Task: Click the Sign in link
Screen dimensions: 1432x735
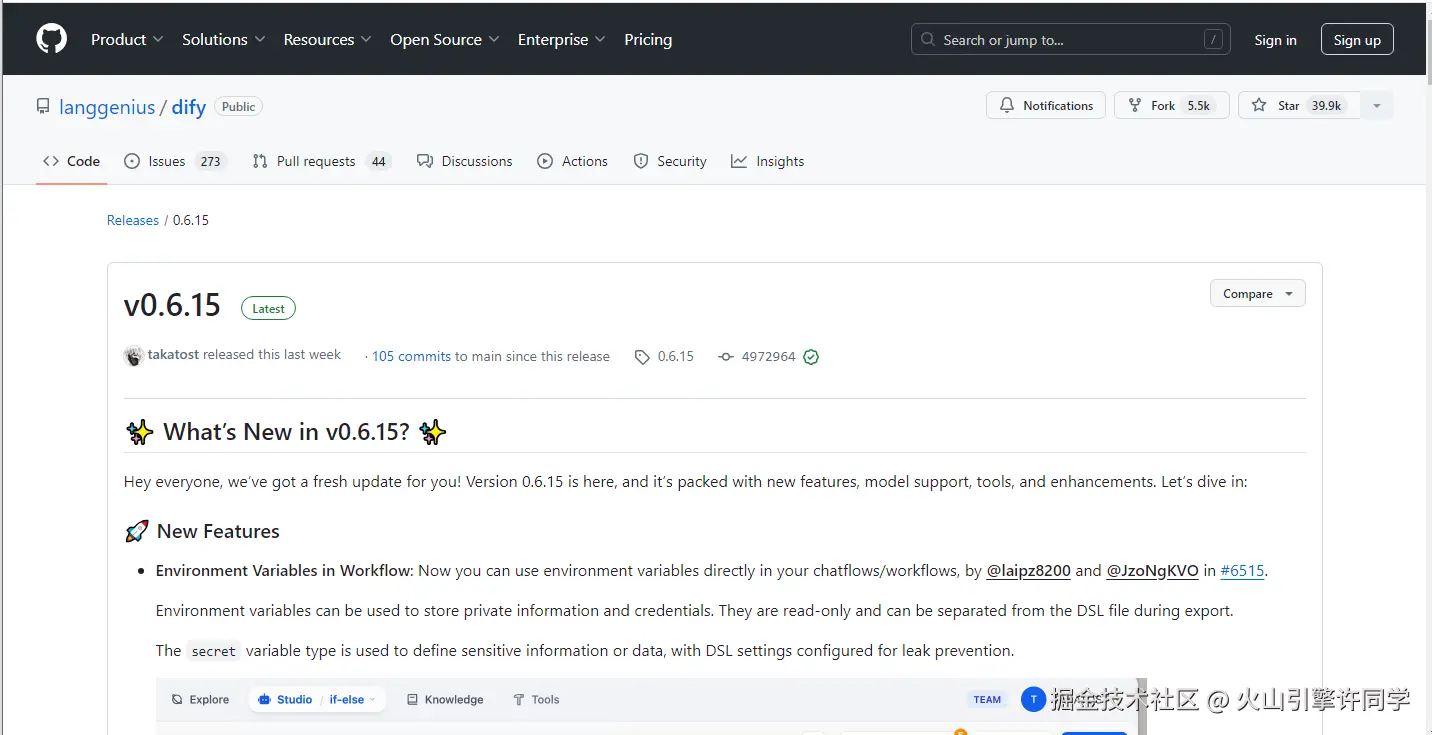Action: [x=1275, y=40]
